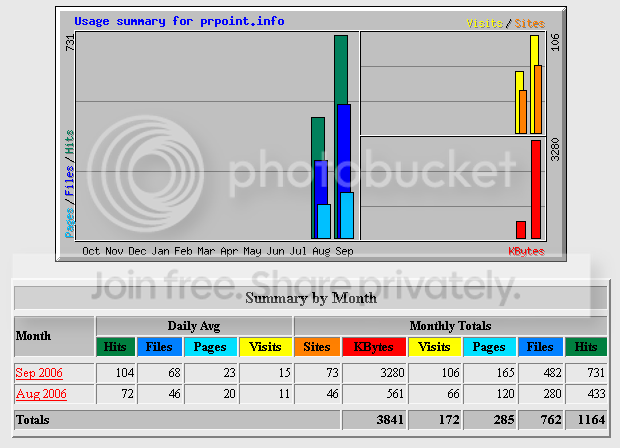The width and height of the screenshot is (620, 448).
Task: Click the blue Monthly Totals Files header
Action: [x=540, y=347]
